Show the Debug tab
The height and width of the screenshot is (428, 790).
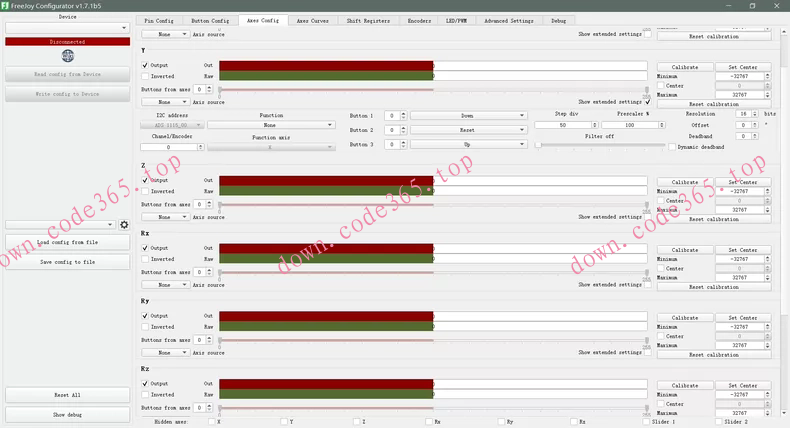click(558, 21)
